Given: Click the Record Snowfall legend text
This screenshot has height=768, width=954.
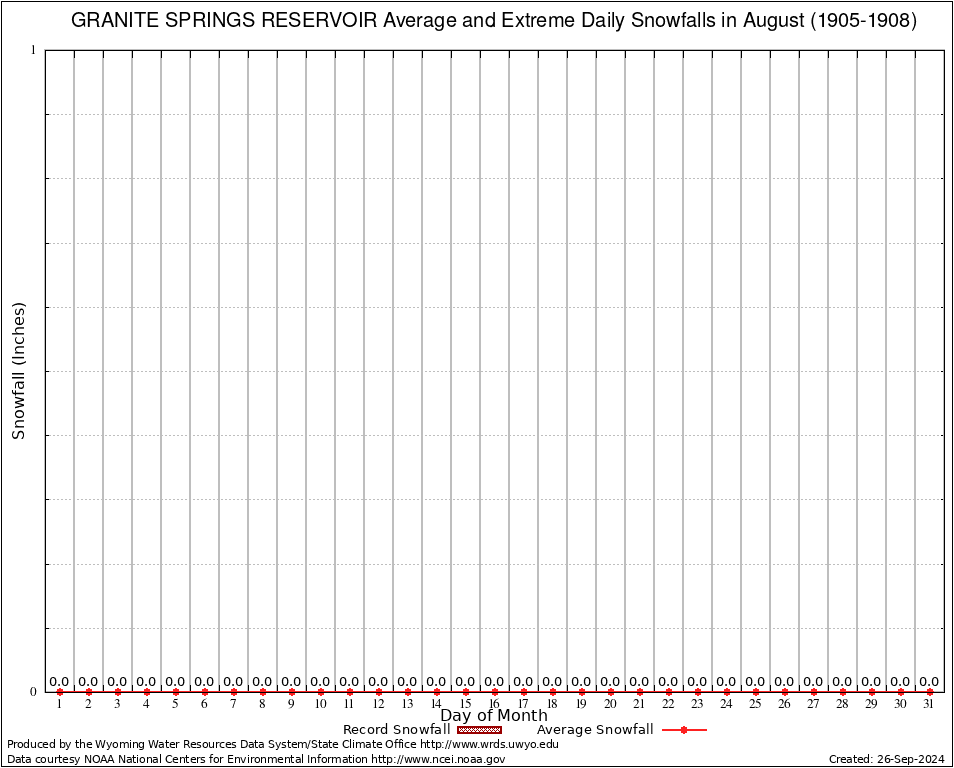Looking at the screenshot, I should pyautogui.click(x=396, y=730).
